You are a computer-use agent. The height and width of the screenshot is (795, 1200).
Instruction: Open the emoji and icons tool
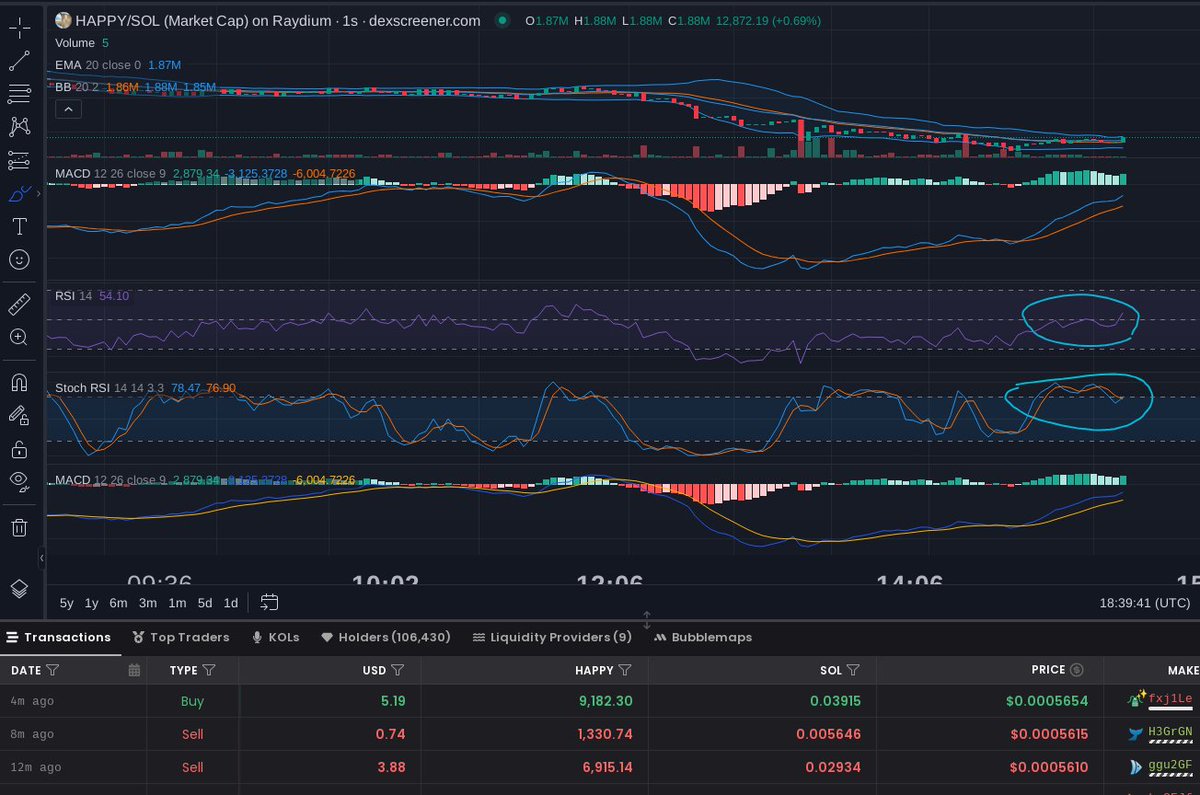tap(19, 259)
